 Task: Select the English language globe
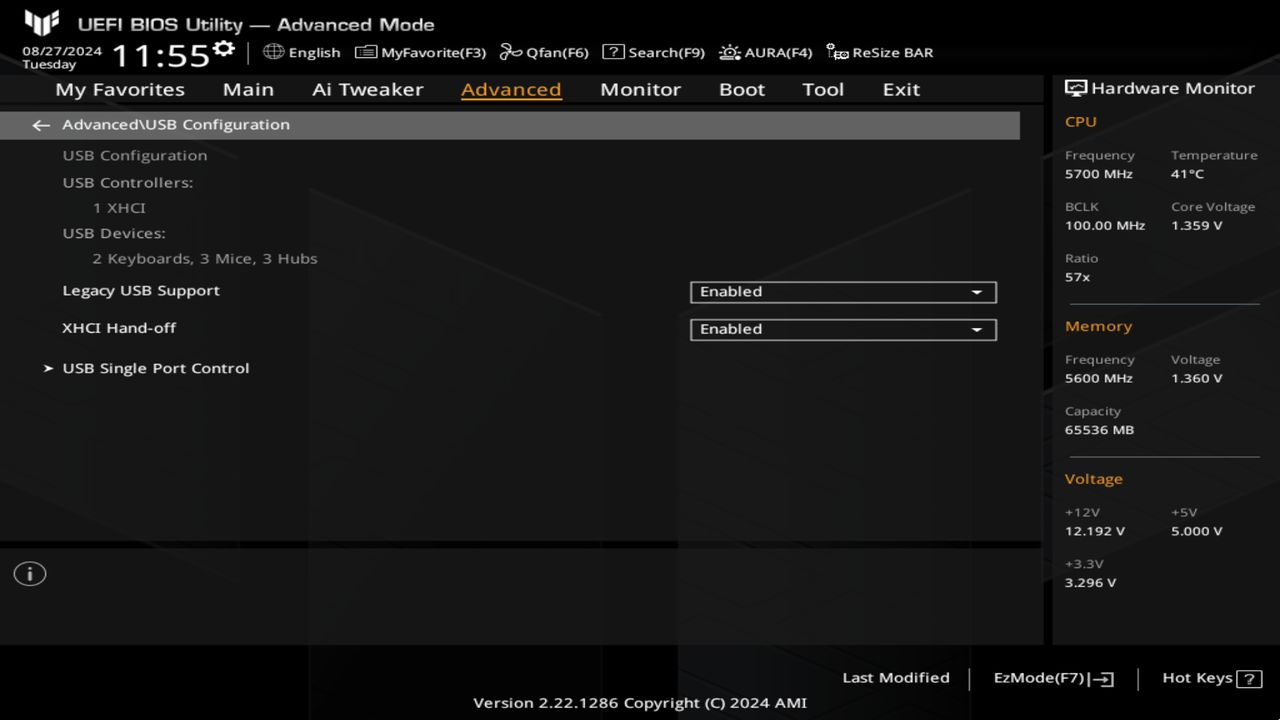(x=273, y=52)
